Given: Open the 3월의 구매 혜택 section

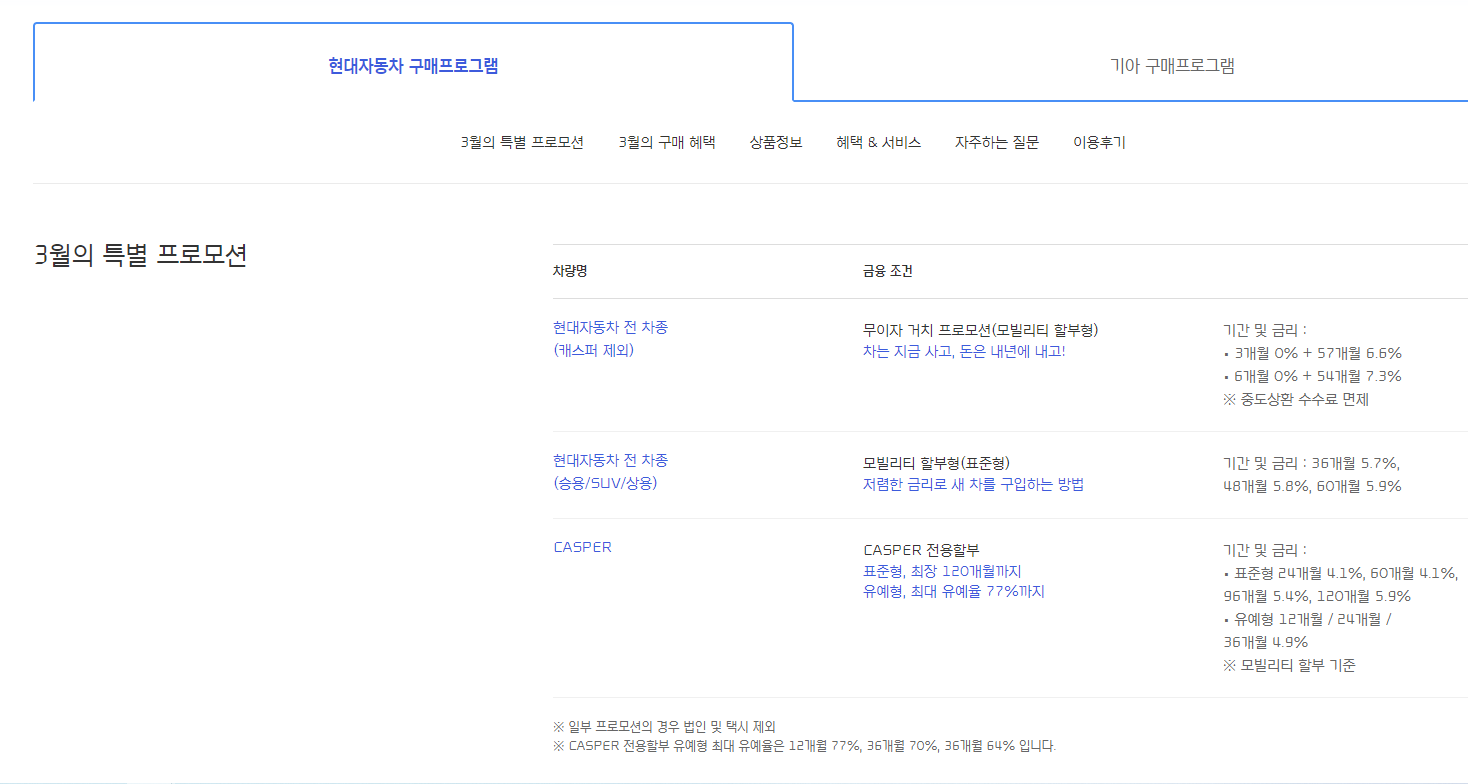Looking at the screenshot, I should point(667,141).
